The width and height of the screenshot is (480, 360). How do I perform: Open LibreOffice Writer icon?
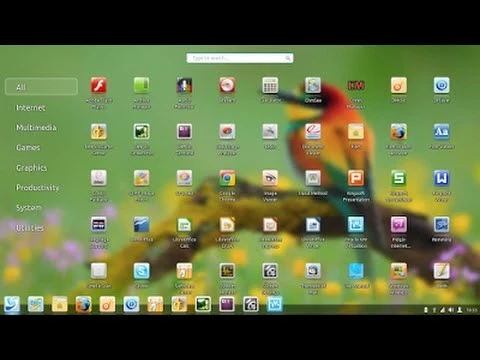tap(313, 225)
